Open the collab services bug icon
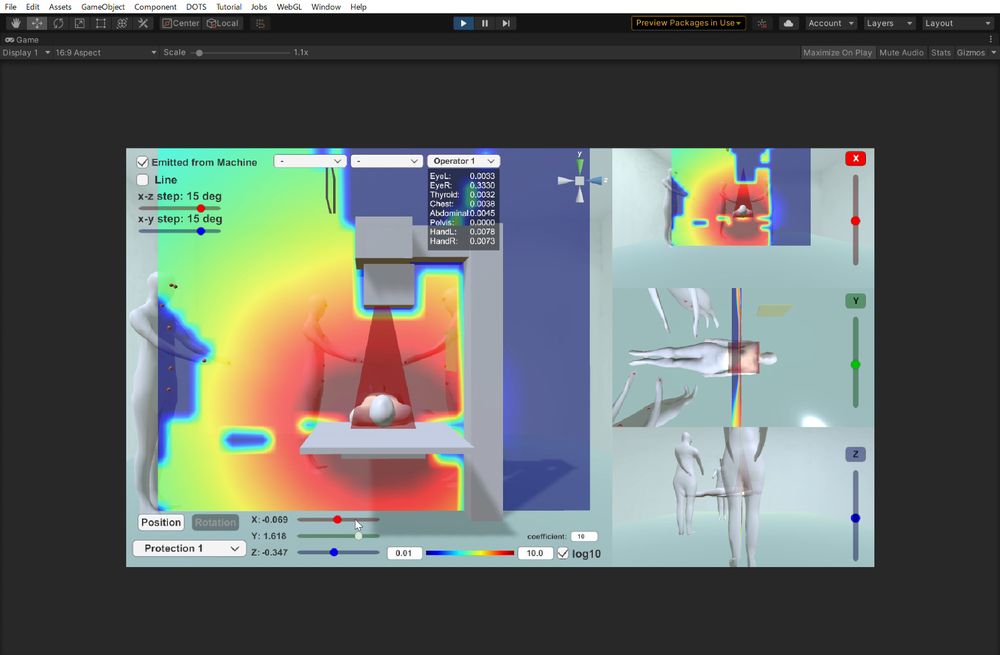 point(762,23)
